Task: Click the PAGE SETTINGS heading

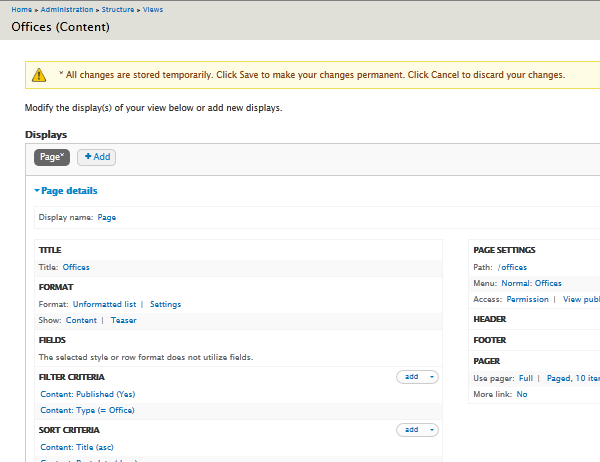Action: (504, 250)
